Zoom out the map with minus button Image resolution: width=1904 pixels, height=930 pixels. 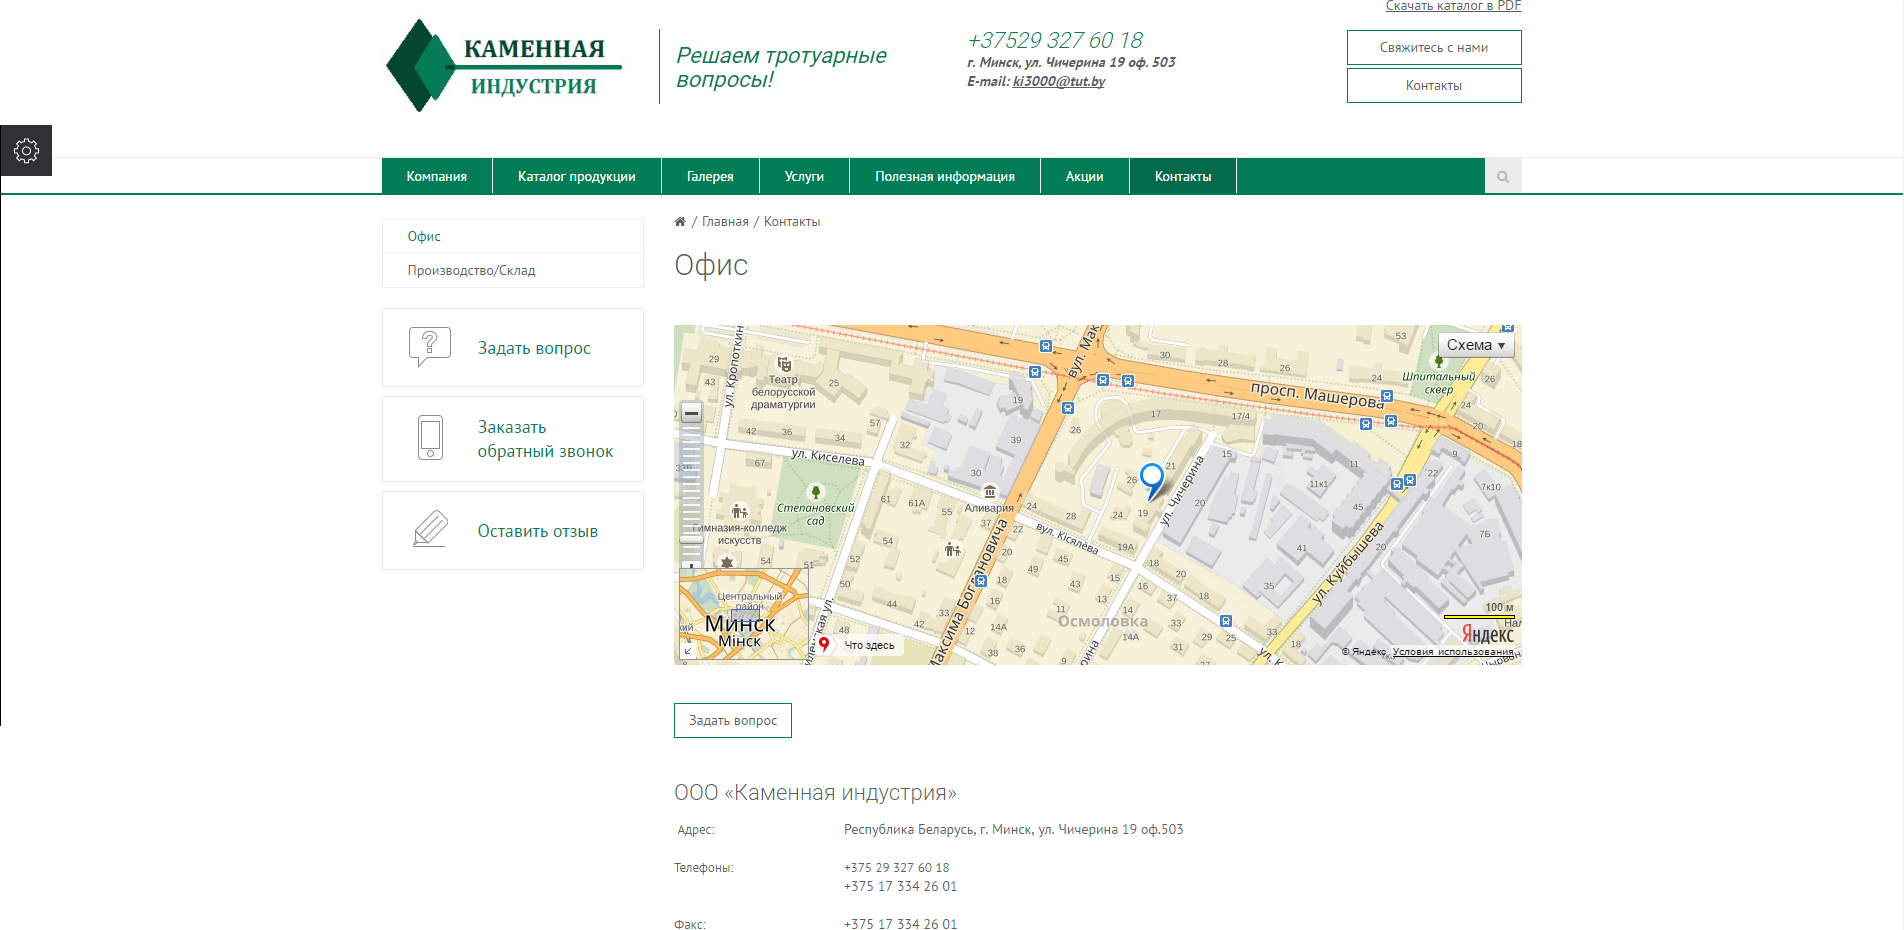691,413
